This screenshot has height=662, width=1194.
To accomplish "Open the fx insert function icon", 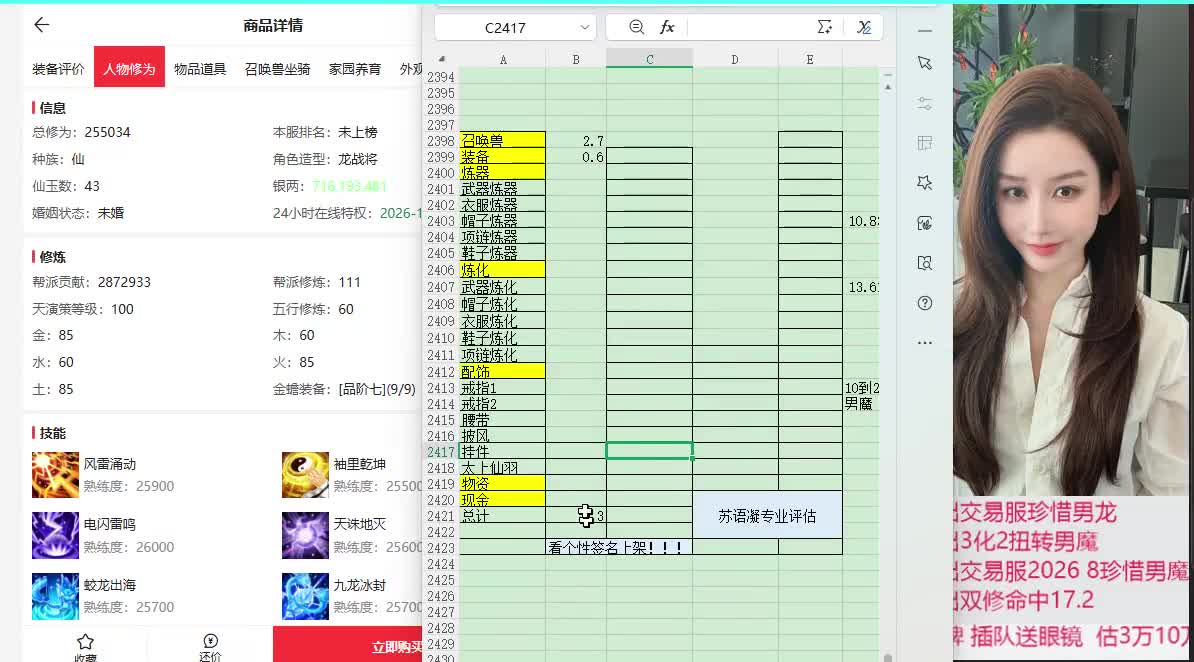I will click(667, 27).
